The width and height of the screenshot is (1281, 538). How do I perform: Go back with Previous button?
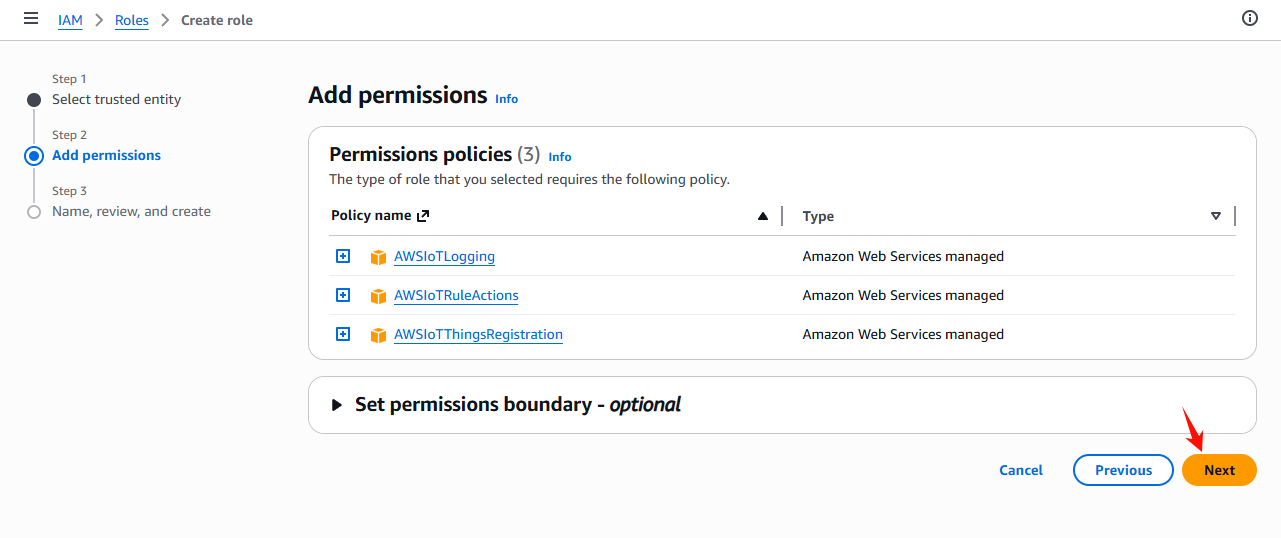1123,470
